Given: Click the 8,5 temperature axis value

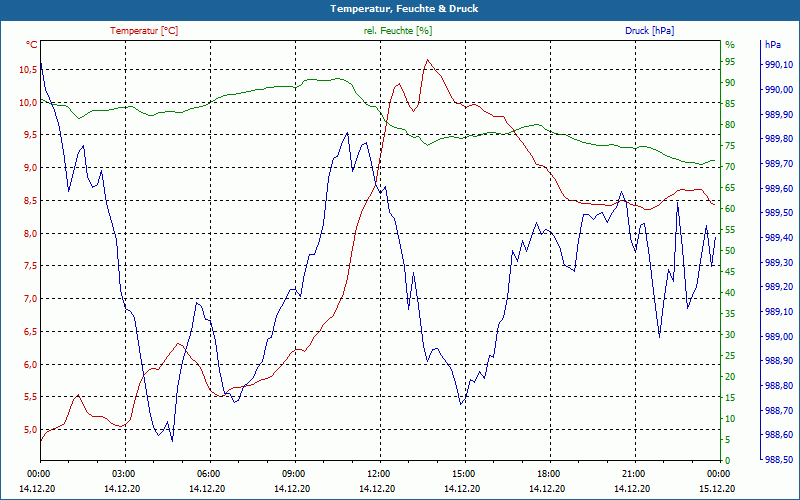Looking at the screenshot, I should point(30,201).
